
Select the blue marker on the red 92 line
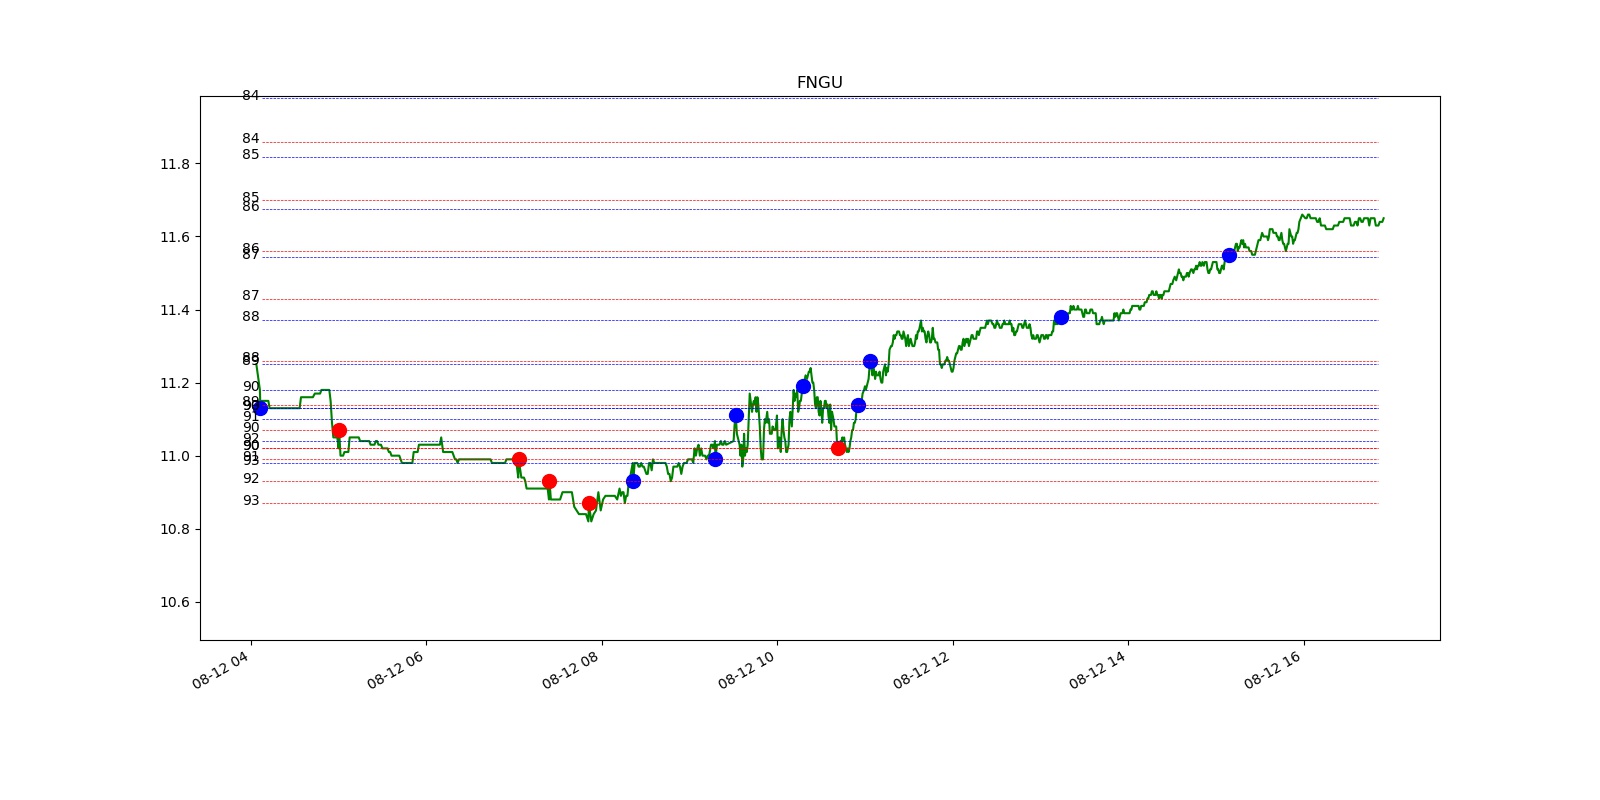(633, 481)
